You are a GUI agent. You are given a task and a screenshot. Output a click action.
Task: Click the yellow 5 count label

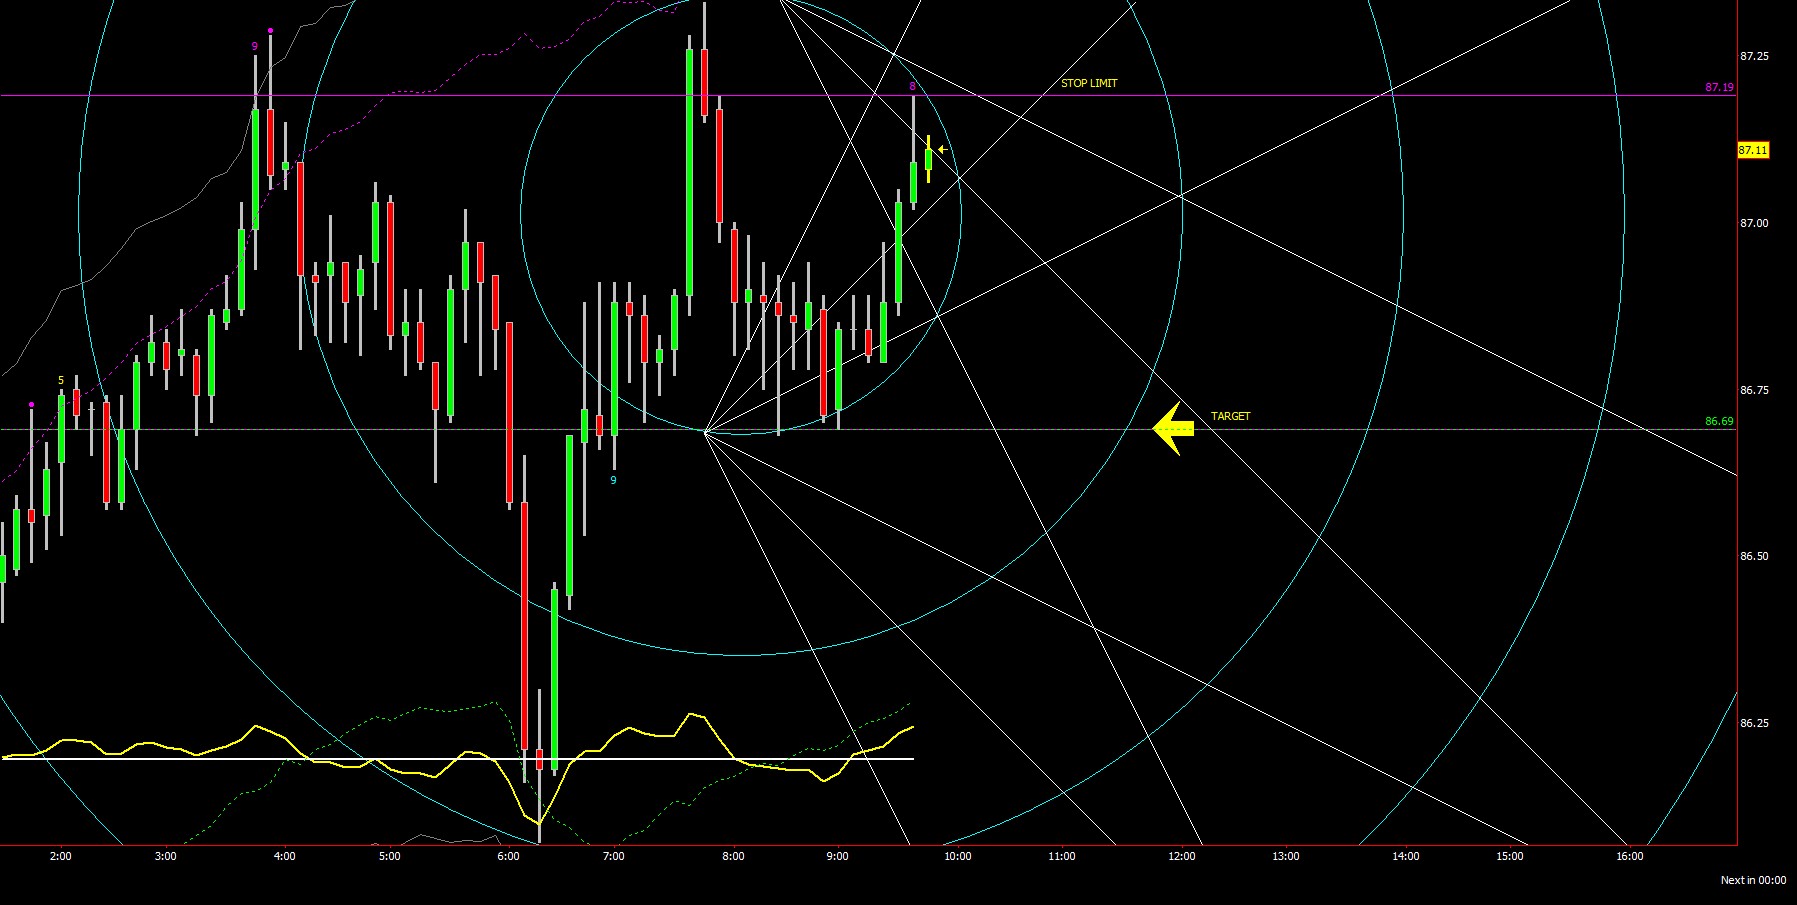tap(61, 380)
